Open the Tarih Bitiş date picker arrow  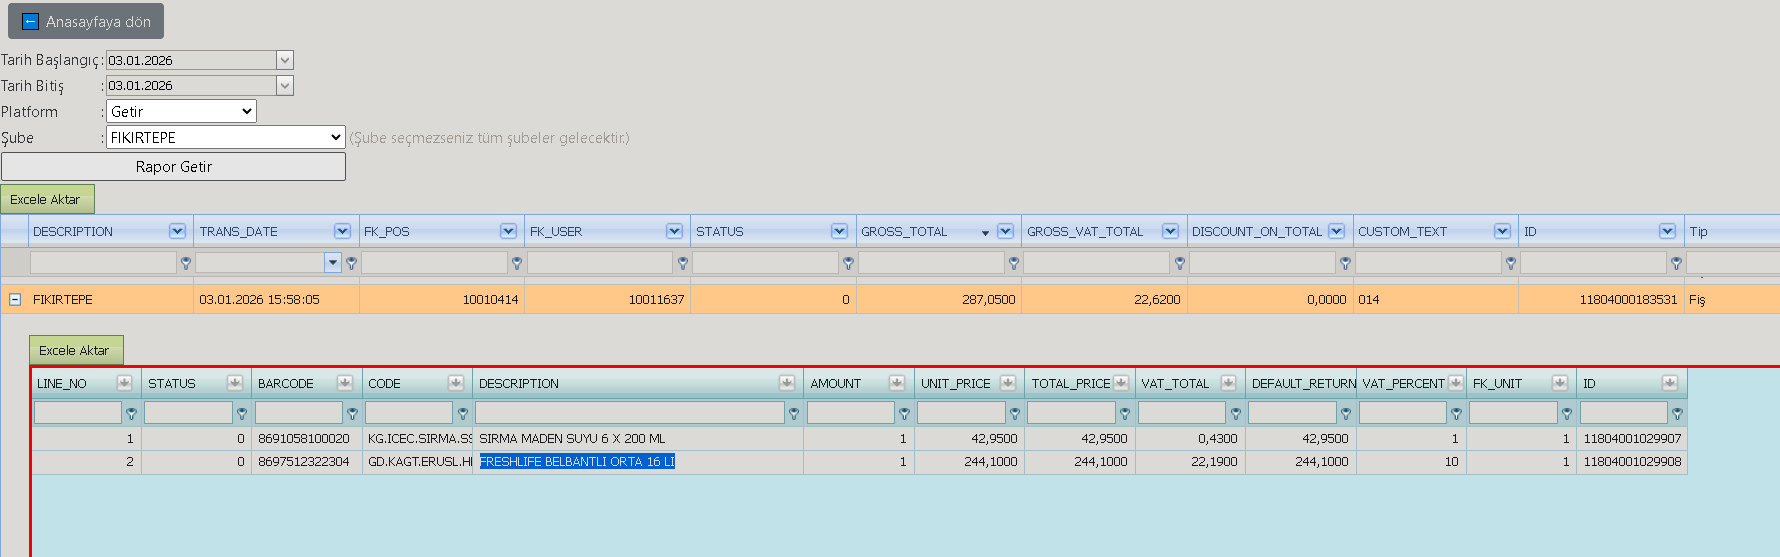285,86
